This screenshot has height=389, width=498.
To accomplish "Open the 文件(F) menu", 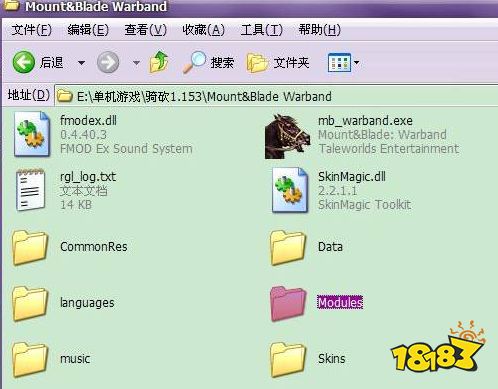I will click(31, 30).
